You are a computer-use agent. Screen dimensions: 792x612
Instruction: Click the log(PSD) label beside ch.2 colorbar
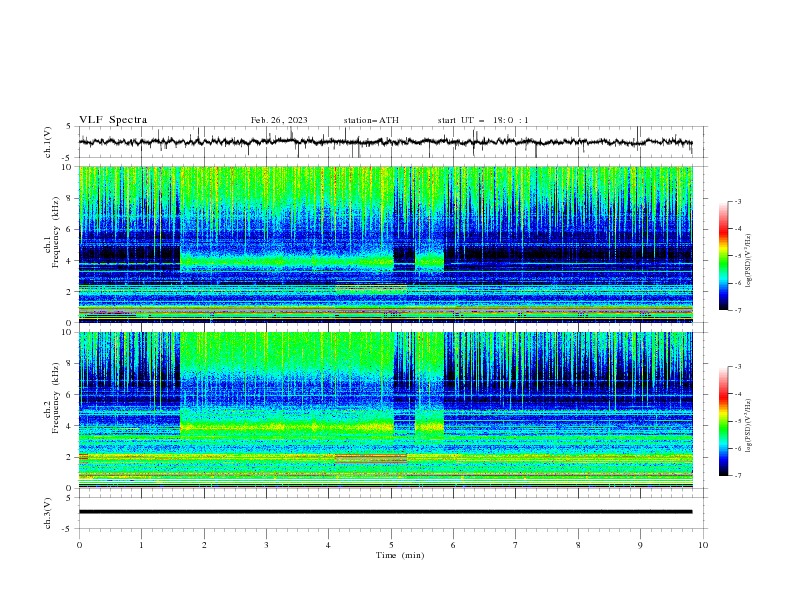pyautogui.click(x=749, y=426)
